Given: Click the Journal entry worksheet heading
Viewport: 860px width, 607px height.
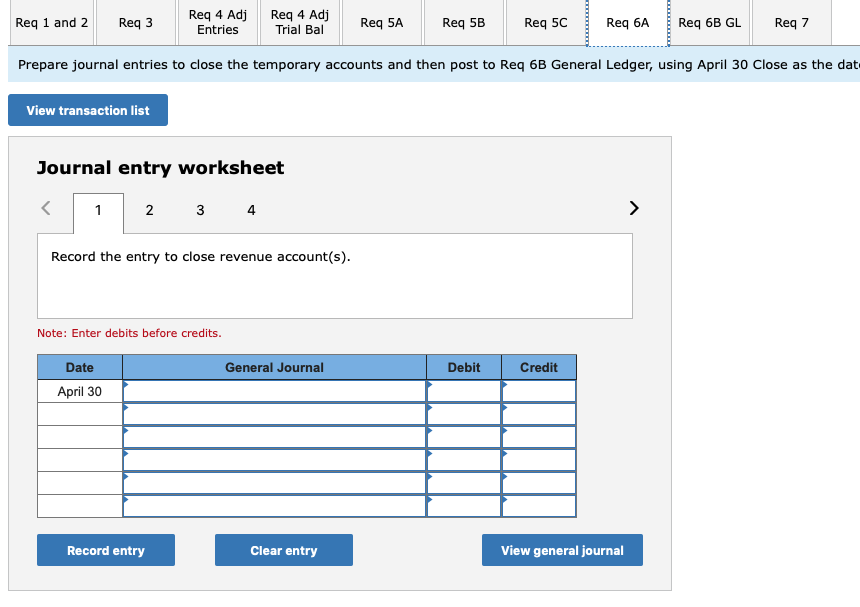Looking at the screenshot, I should (x=160, y=168).
